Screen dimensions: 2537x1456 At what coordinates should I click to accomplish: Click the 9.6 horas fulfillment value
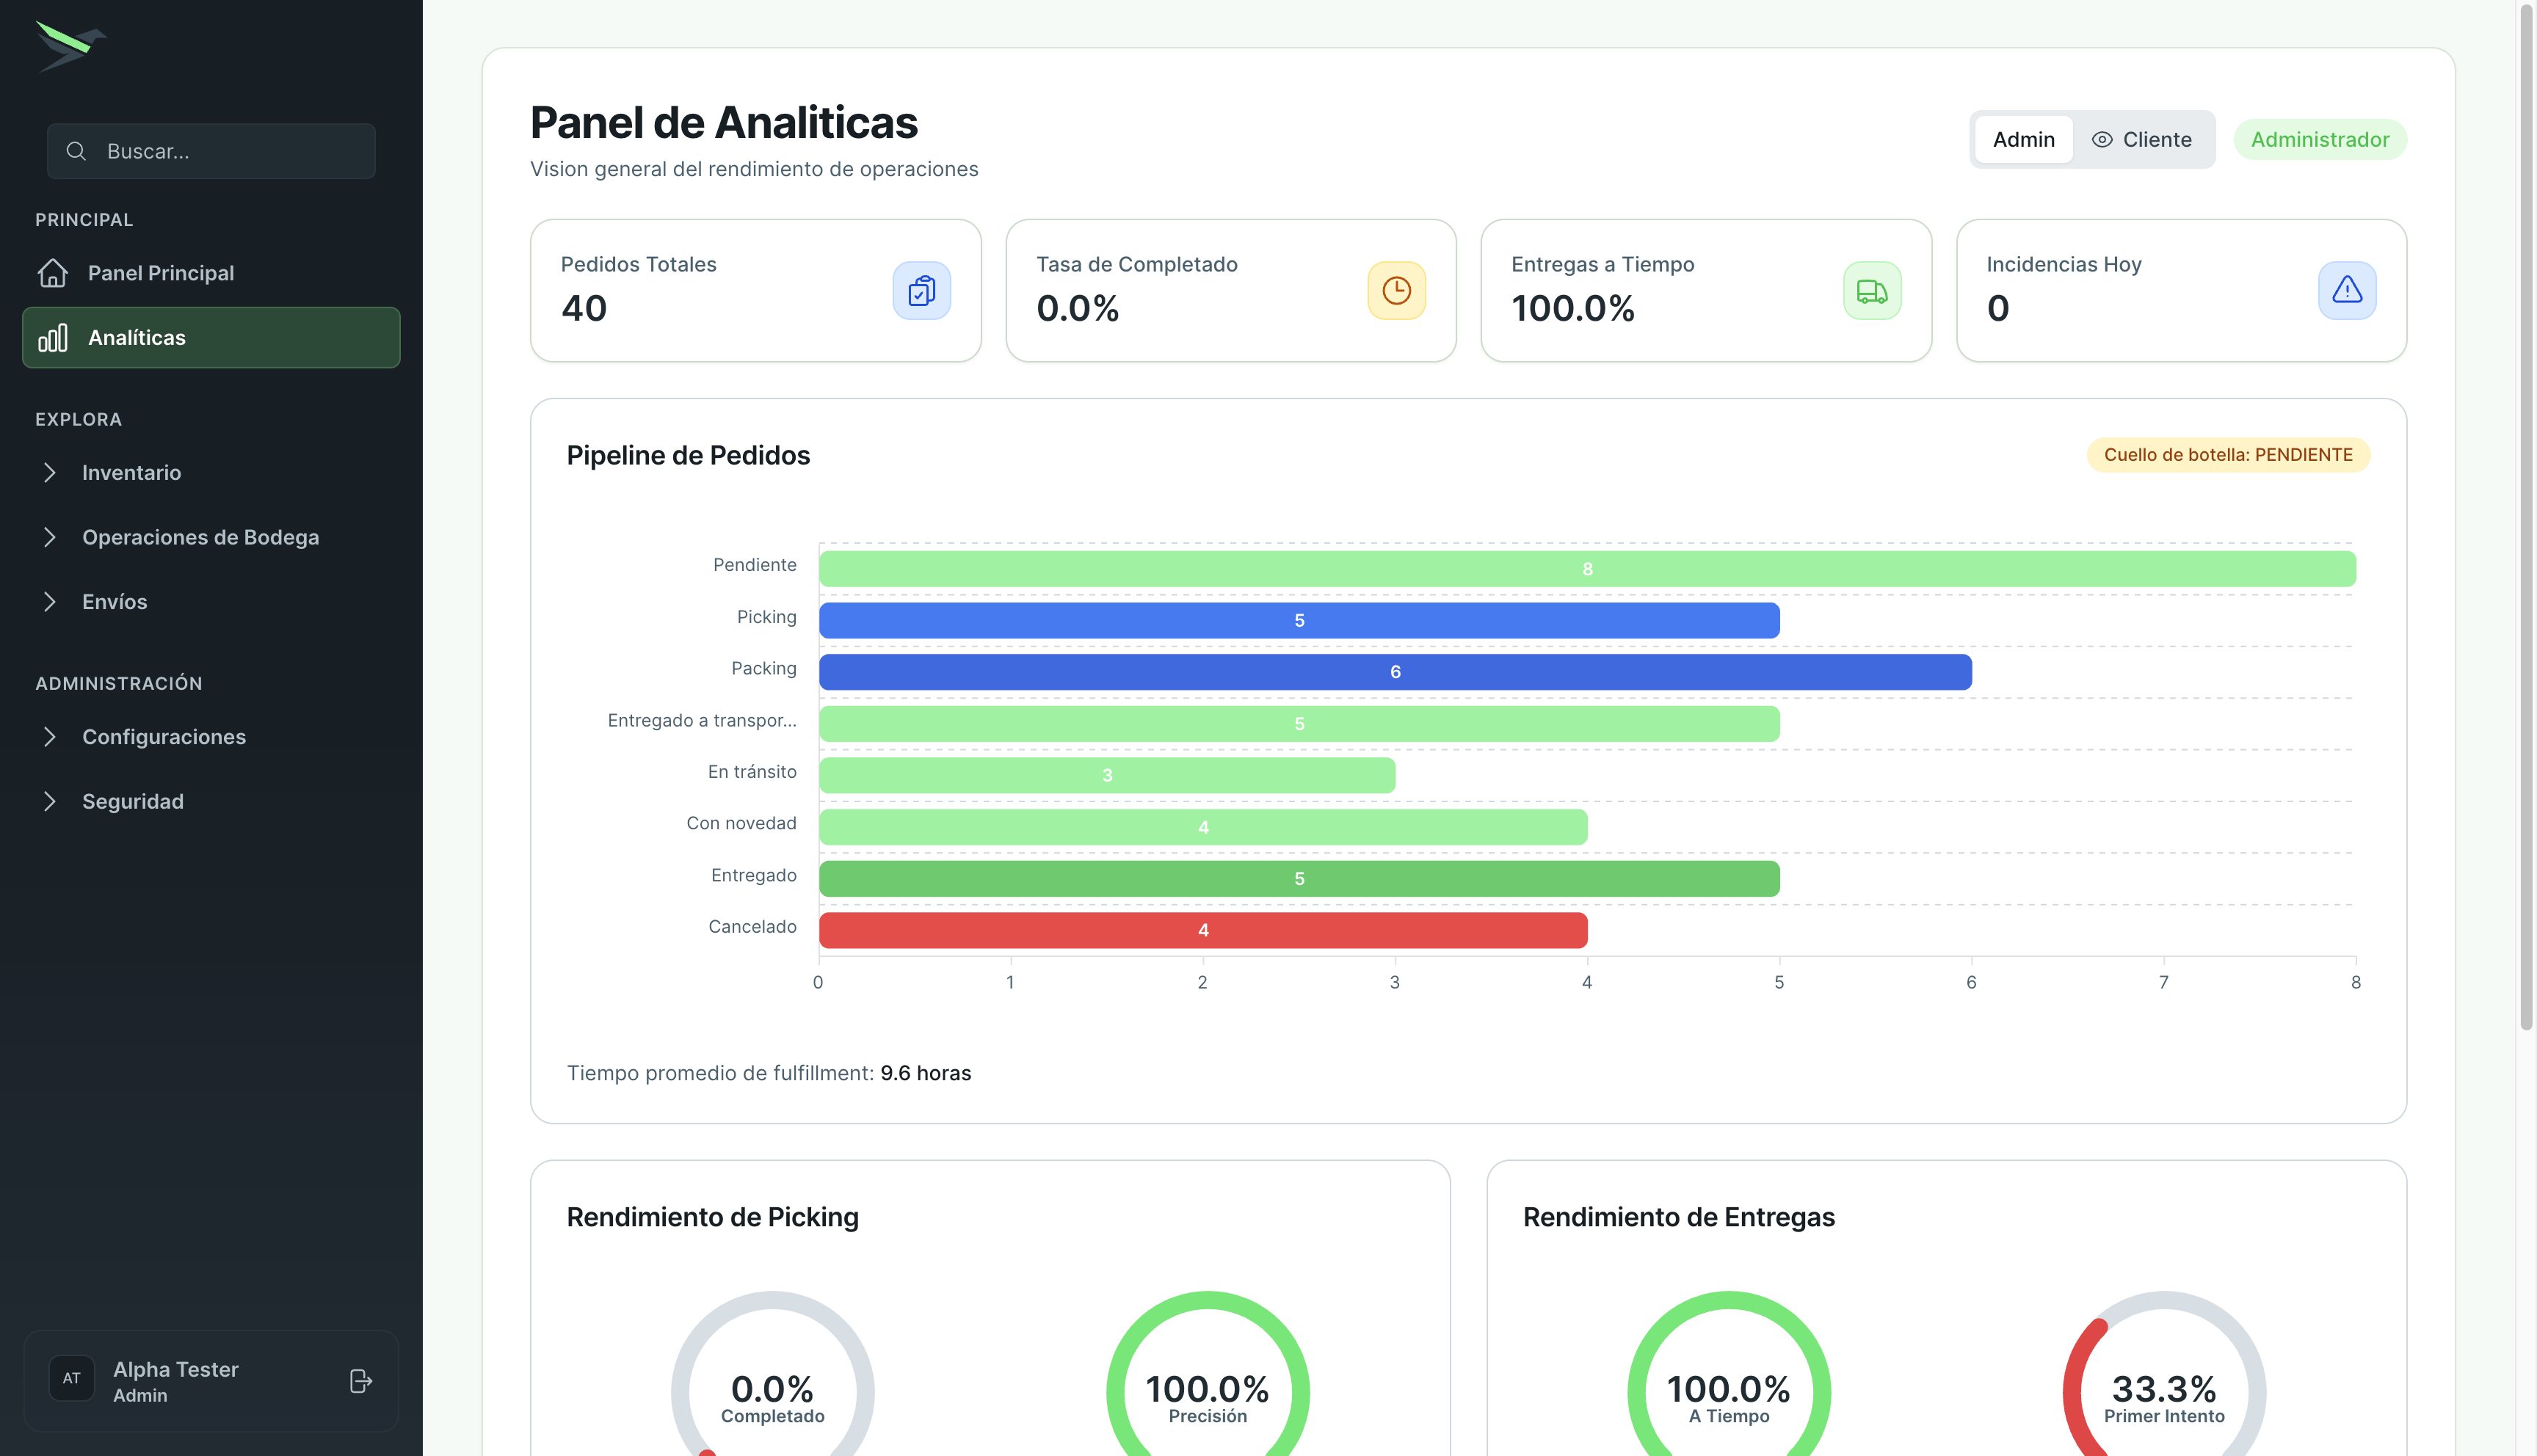[x=925, y=1073]
